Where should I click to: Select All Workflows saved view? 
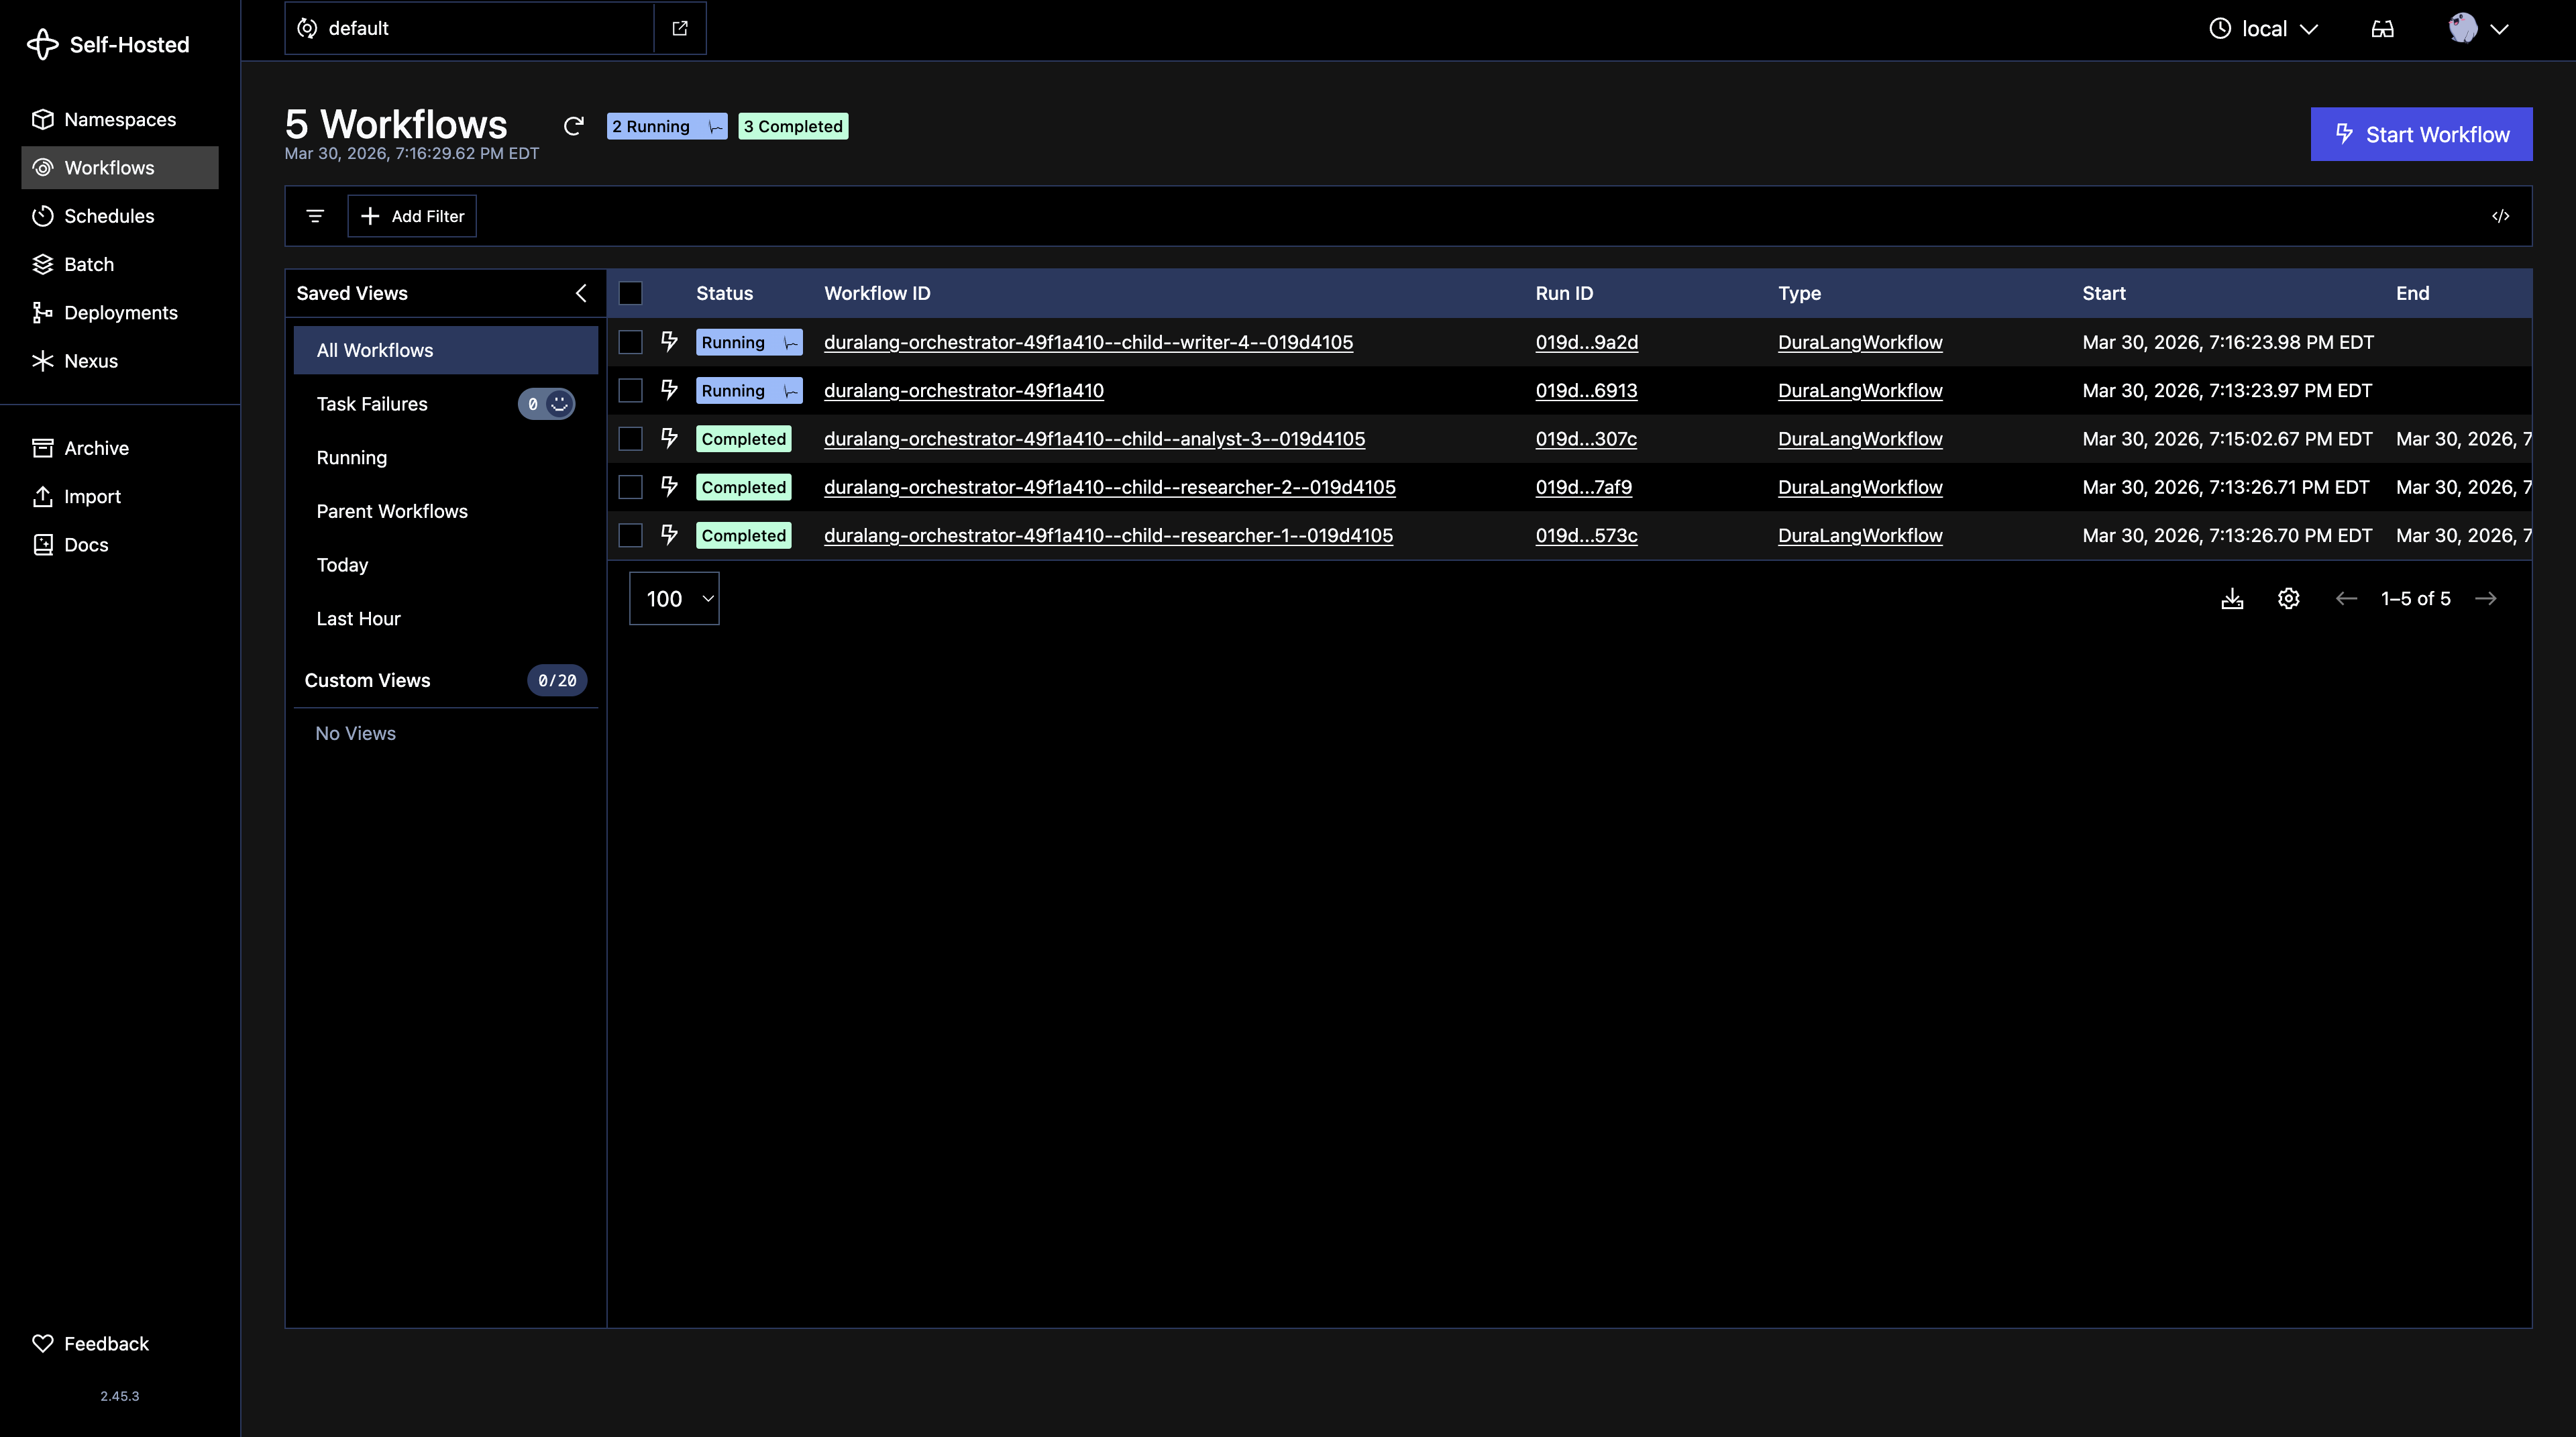coord(446,350)
